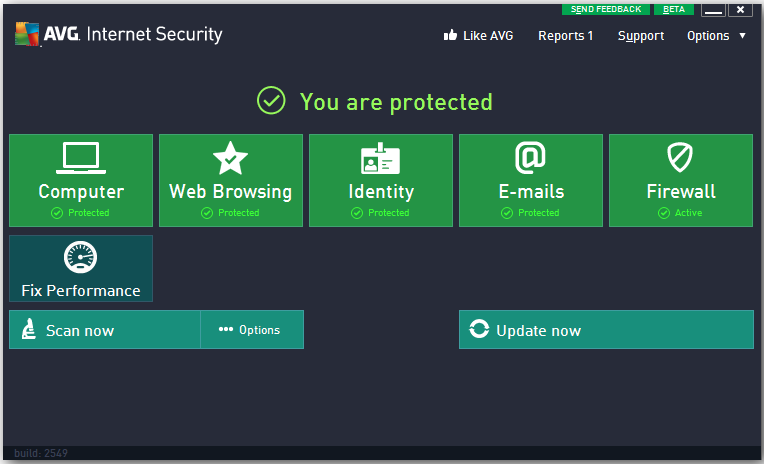Open the Computer protection tile label
Image resolution: width=764 pixels, height=464 pixels.
click(x=81, y=192)
